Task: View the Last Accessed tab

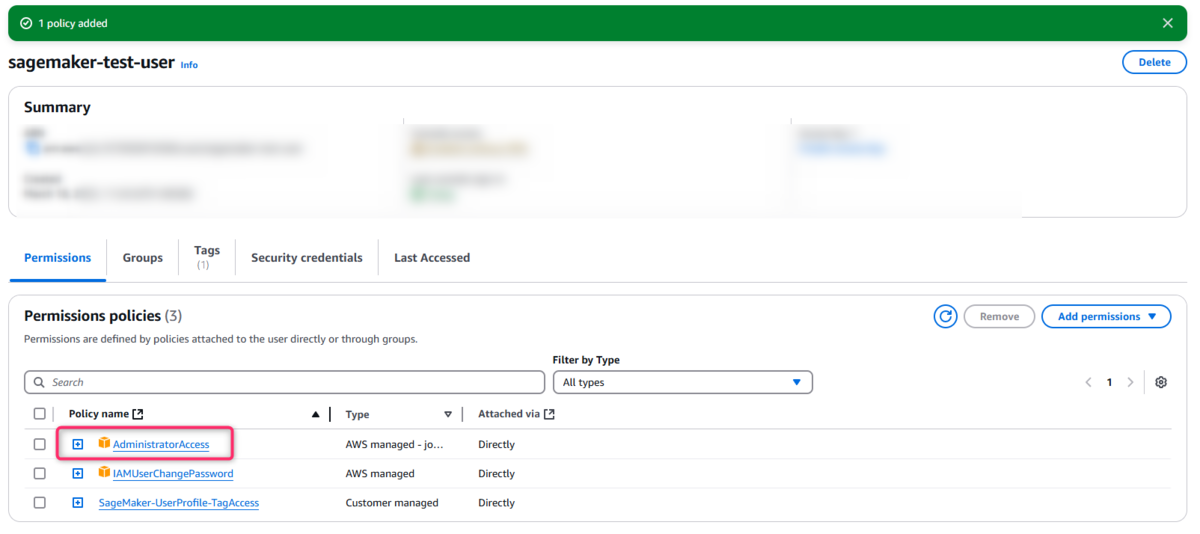Action: tap(432, 257)
